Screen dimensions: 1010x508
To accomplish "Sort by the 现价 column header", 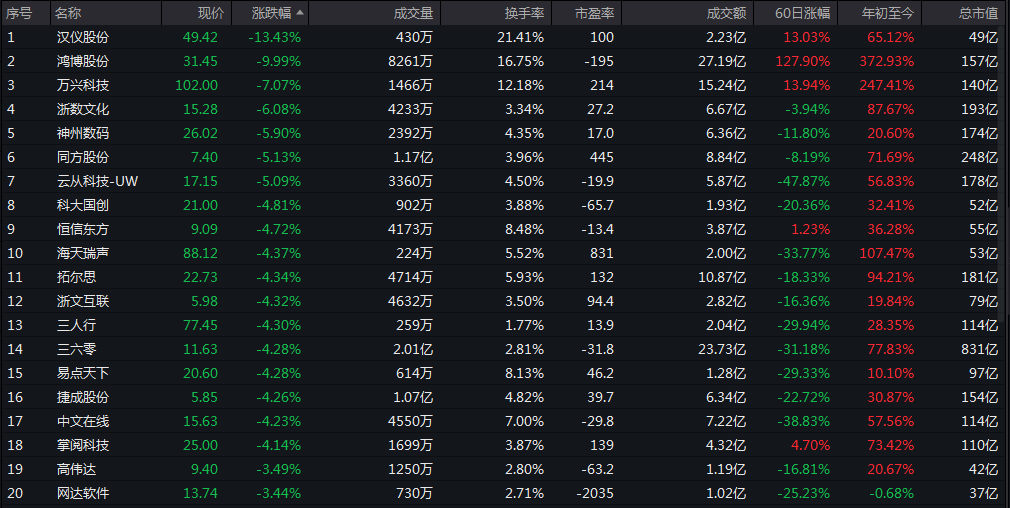I will click(196, 13).
